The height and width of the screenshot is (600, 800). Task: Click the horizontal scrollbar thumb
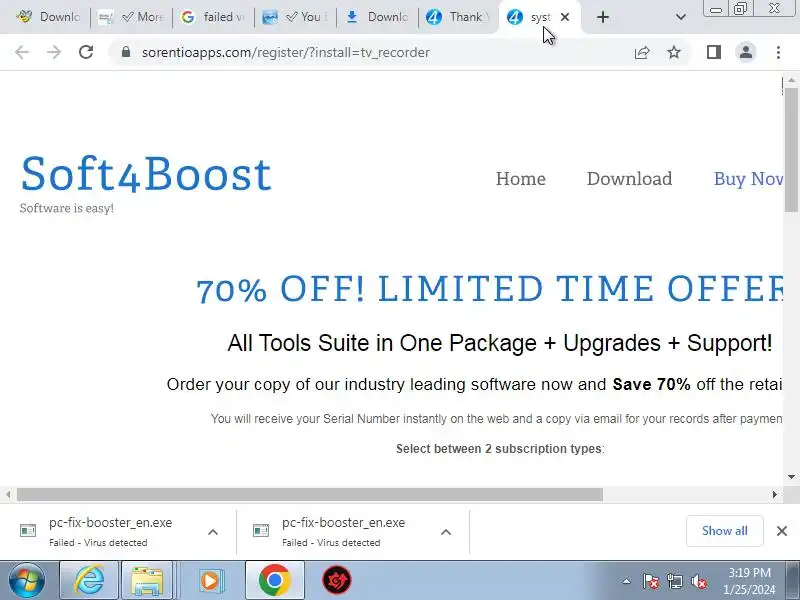click(310, 494)
